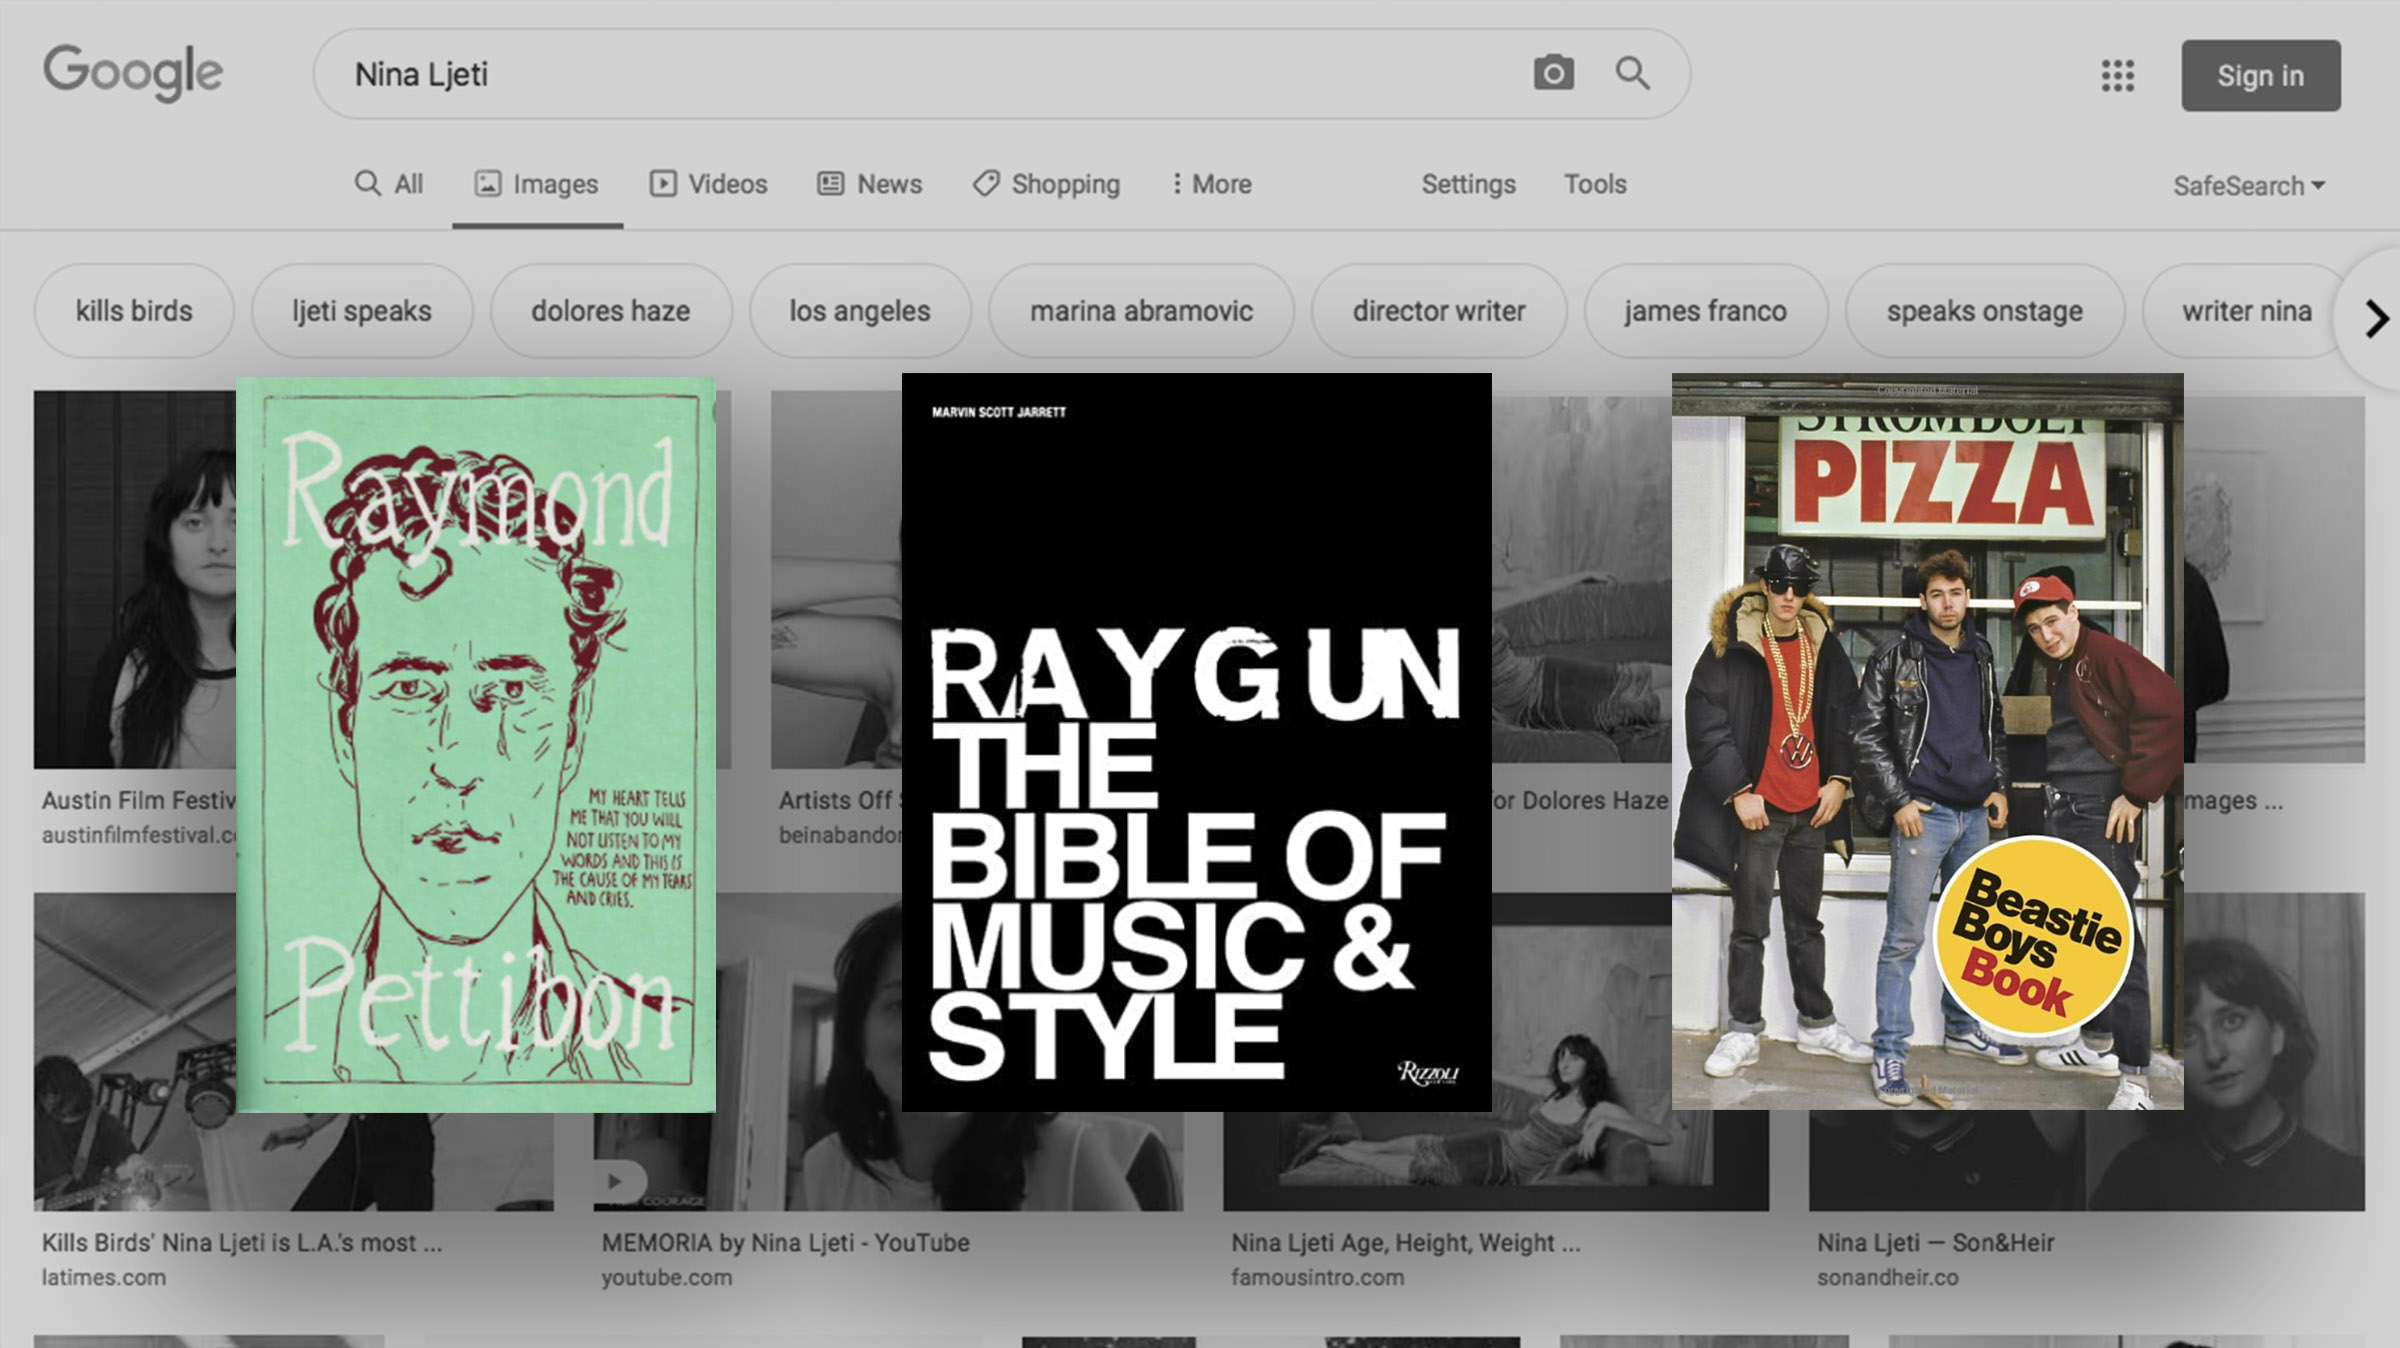Viewport: 2400px width, 1348px height.
Task: Click the Google logo
Action: 132,72
